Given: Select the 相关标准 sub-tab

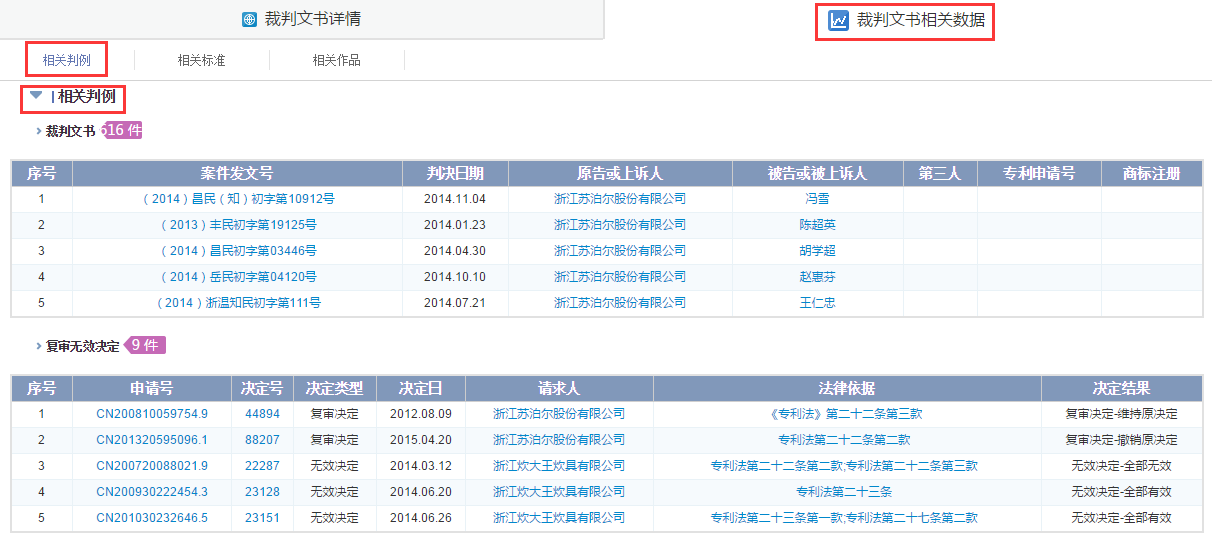Looking at the screenshot, I should pyautogui.click(x=201, y=60).
